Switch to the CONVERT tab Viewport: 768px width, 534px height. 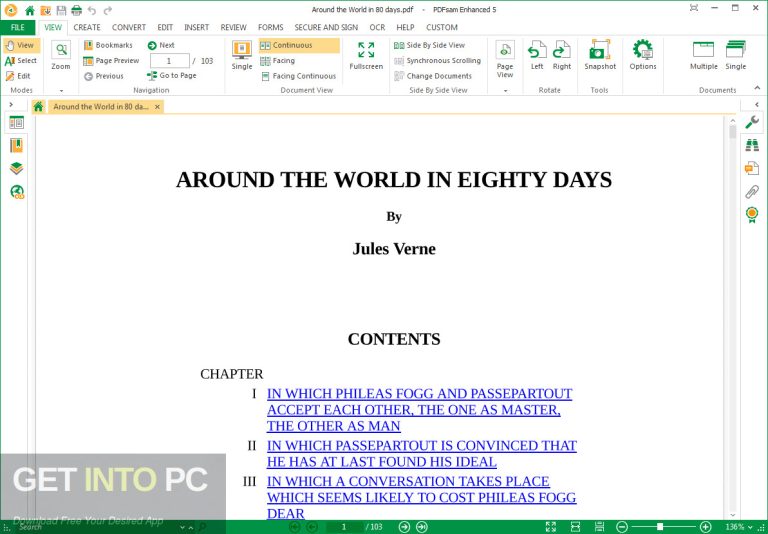129,27
